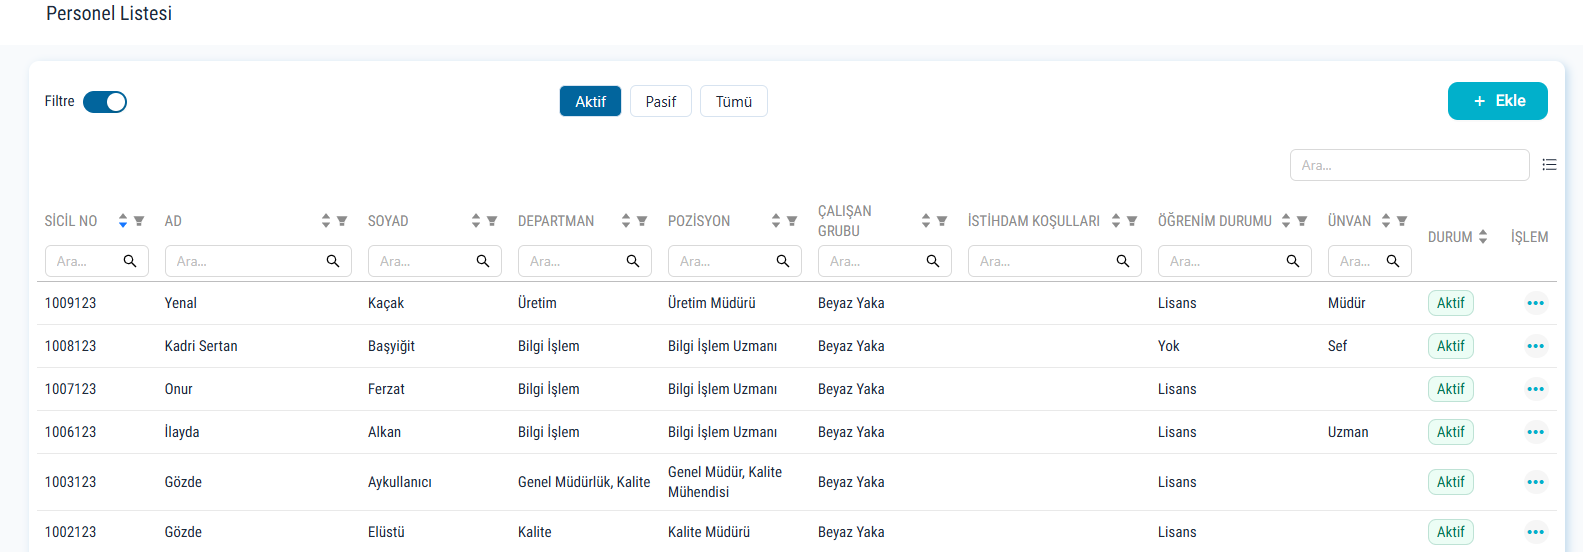Open the actions menu for İlayda Alkan row
This screenshot has height=552, width=1583.
point(1536,432)
